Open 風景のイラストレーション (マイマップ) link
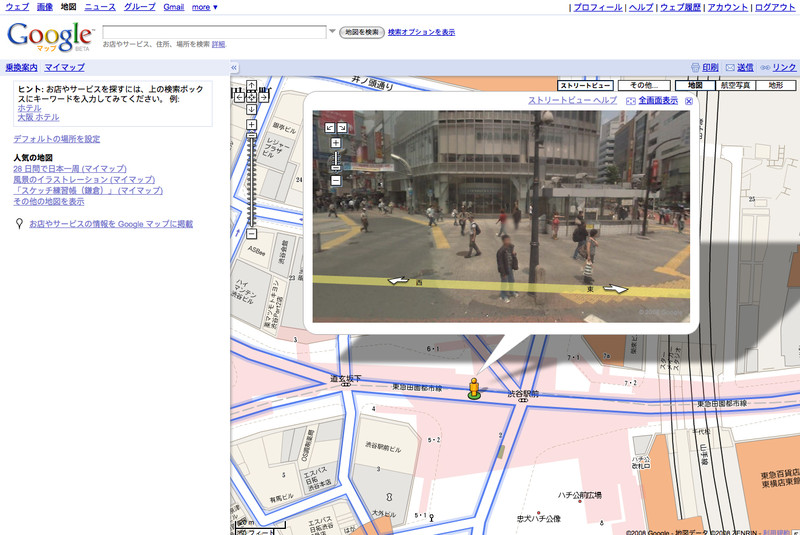Screen dimensions: 800x535 (84, 180)
